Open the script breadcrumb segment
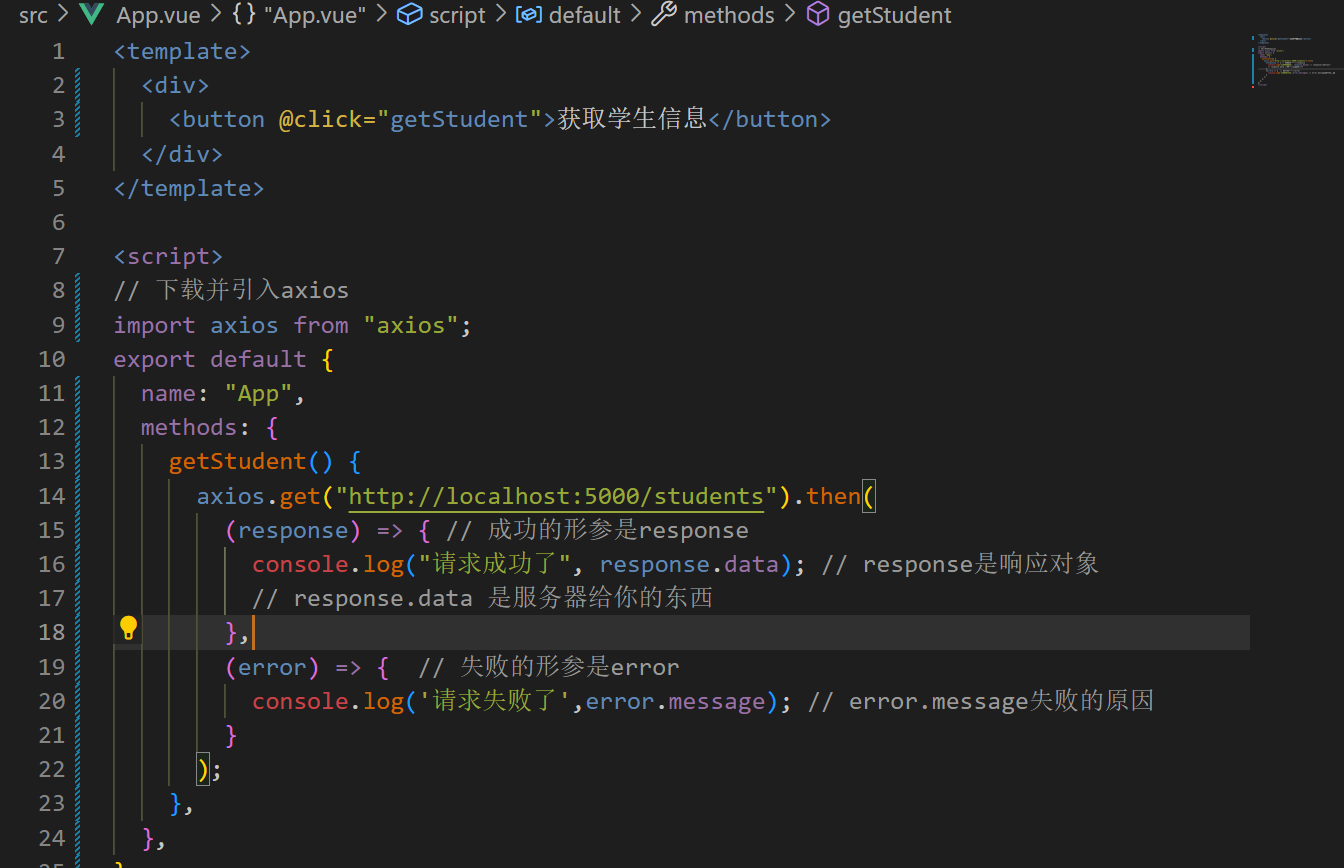The width and height of the screenshot is (1344, 868). [x=457, y=15]
